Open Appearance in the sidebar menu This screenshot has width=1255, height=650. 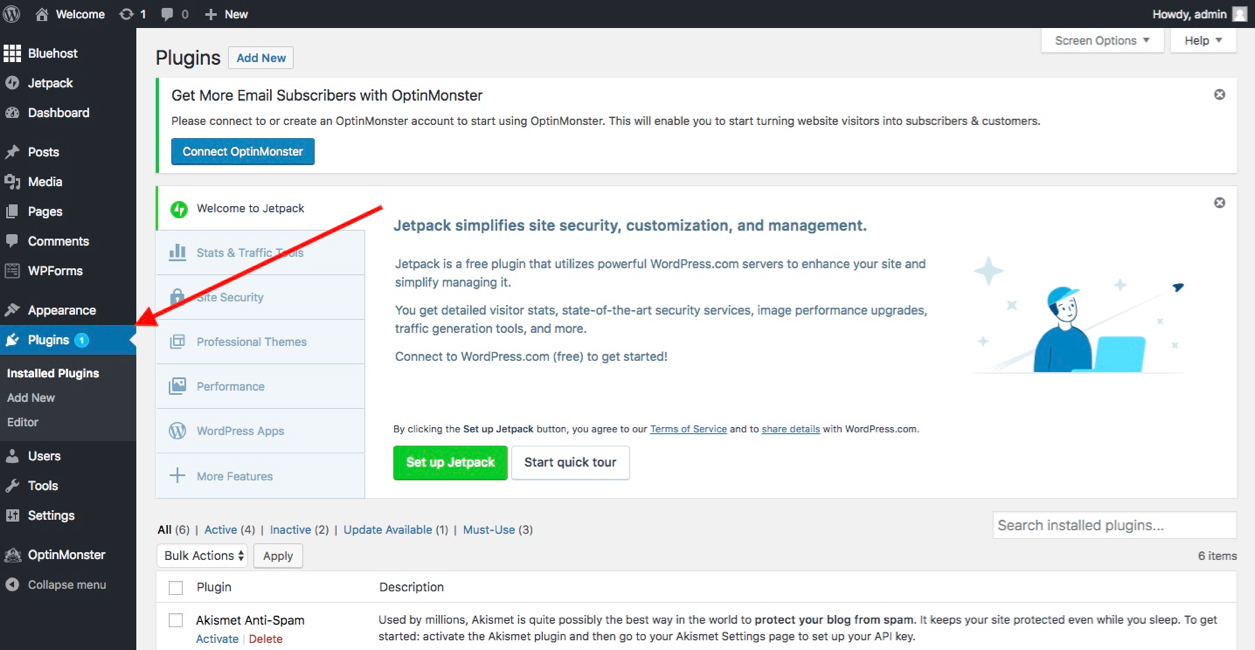pos(61,310)
